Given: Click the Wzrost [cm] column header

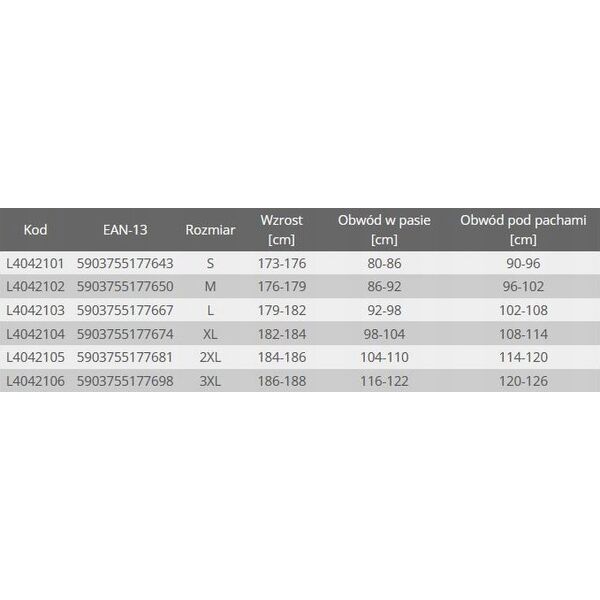Looking at the screenshot, I should (282, 230).
